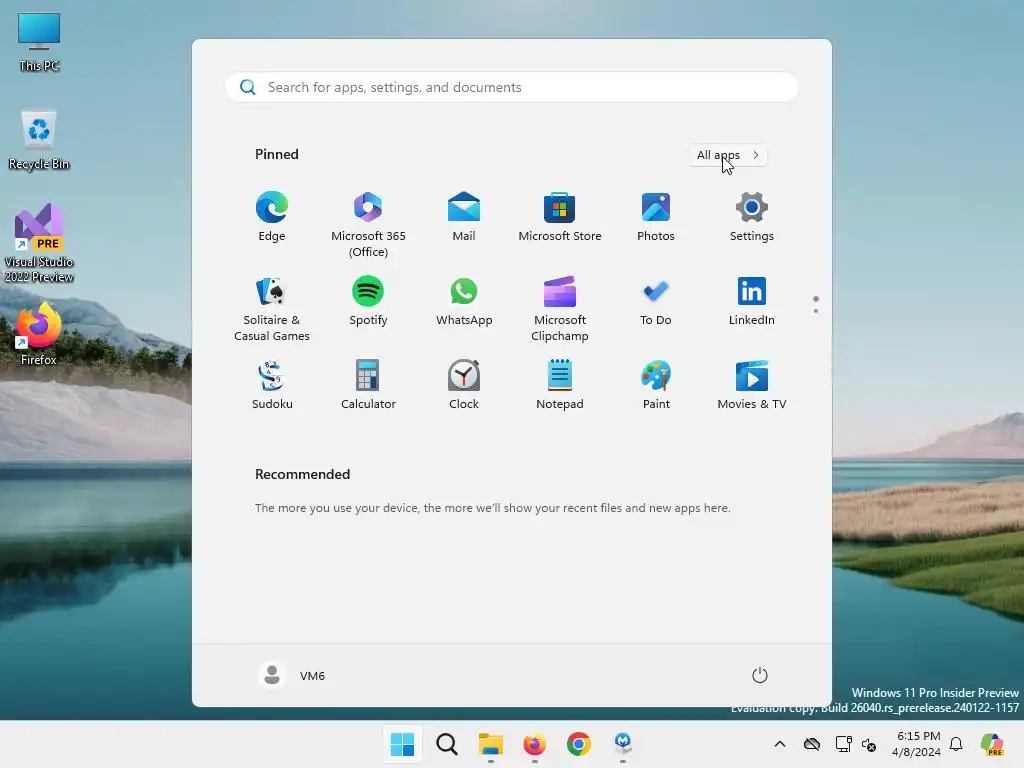This screenshot has width=1024, height=768.
Task: Open Microsoft Clipchamp
Action: [x=560, y=308]
